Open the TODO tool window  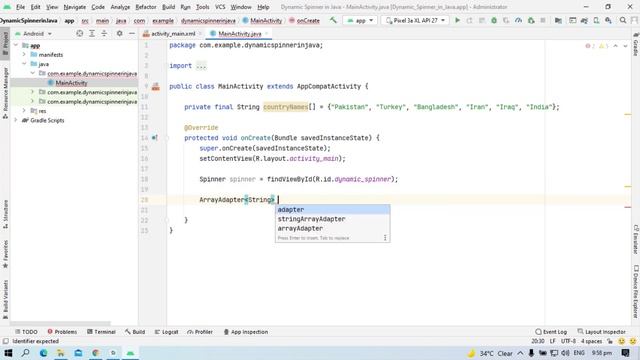pyautogui.click(x=26, y=332)
